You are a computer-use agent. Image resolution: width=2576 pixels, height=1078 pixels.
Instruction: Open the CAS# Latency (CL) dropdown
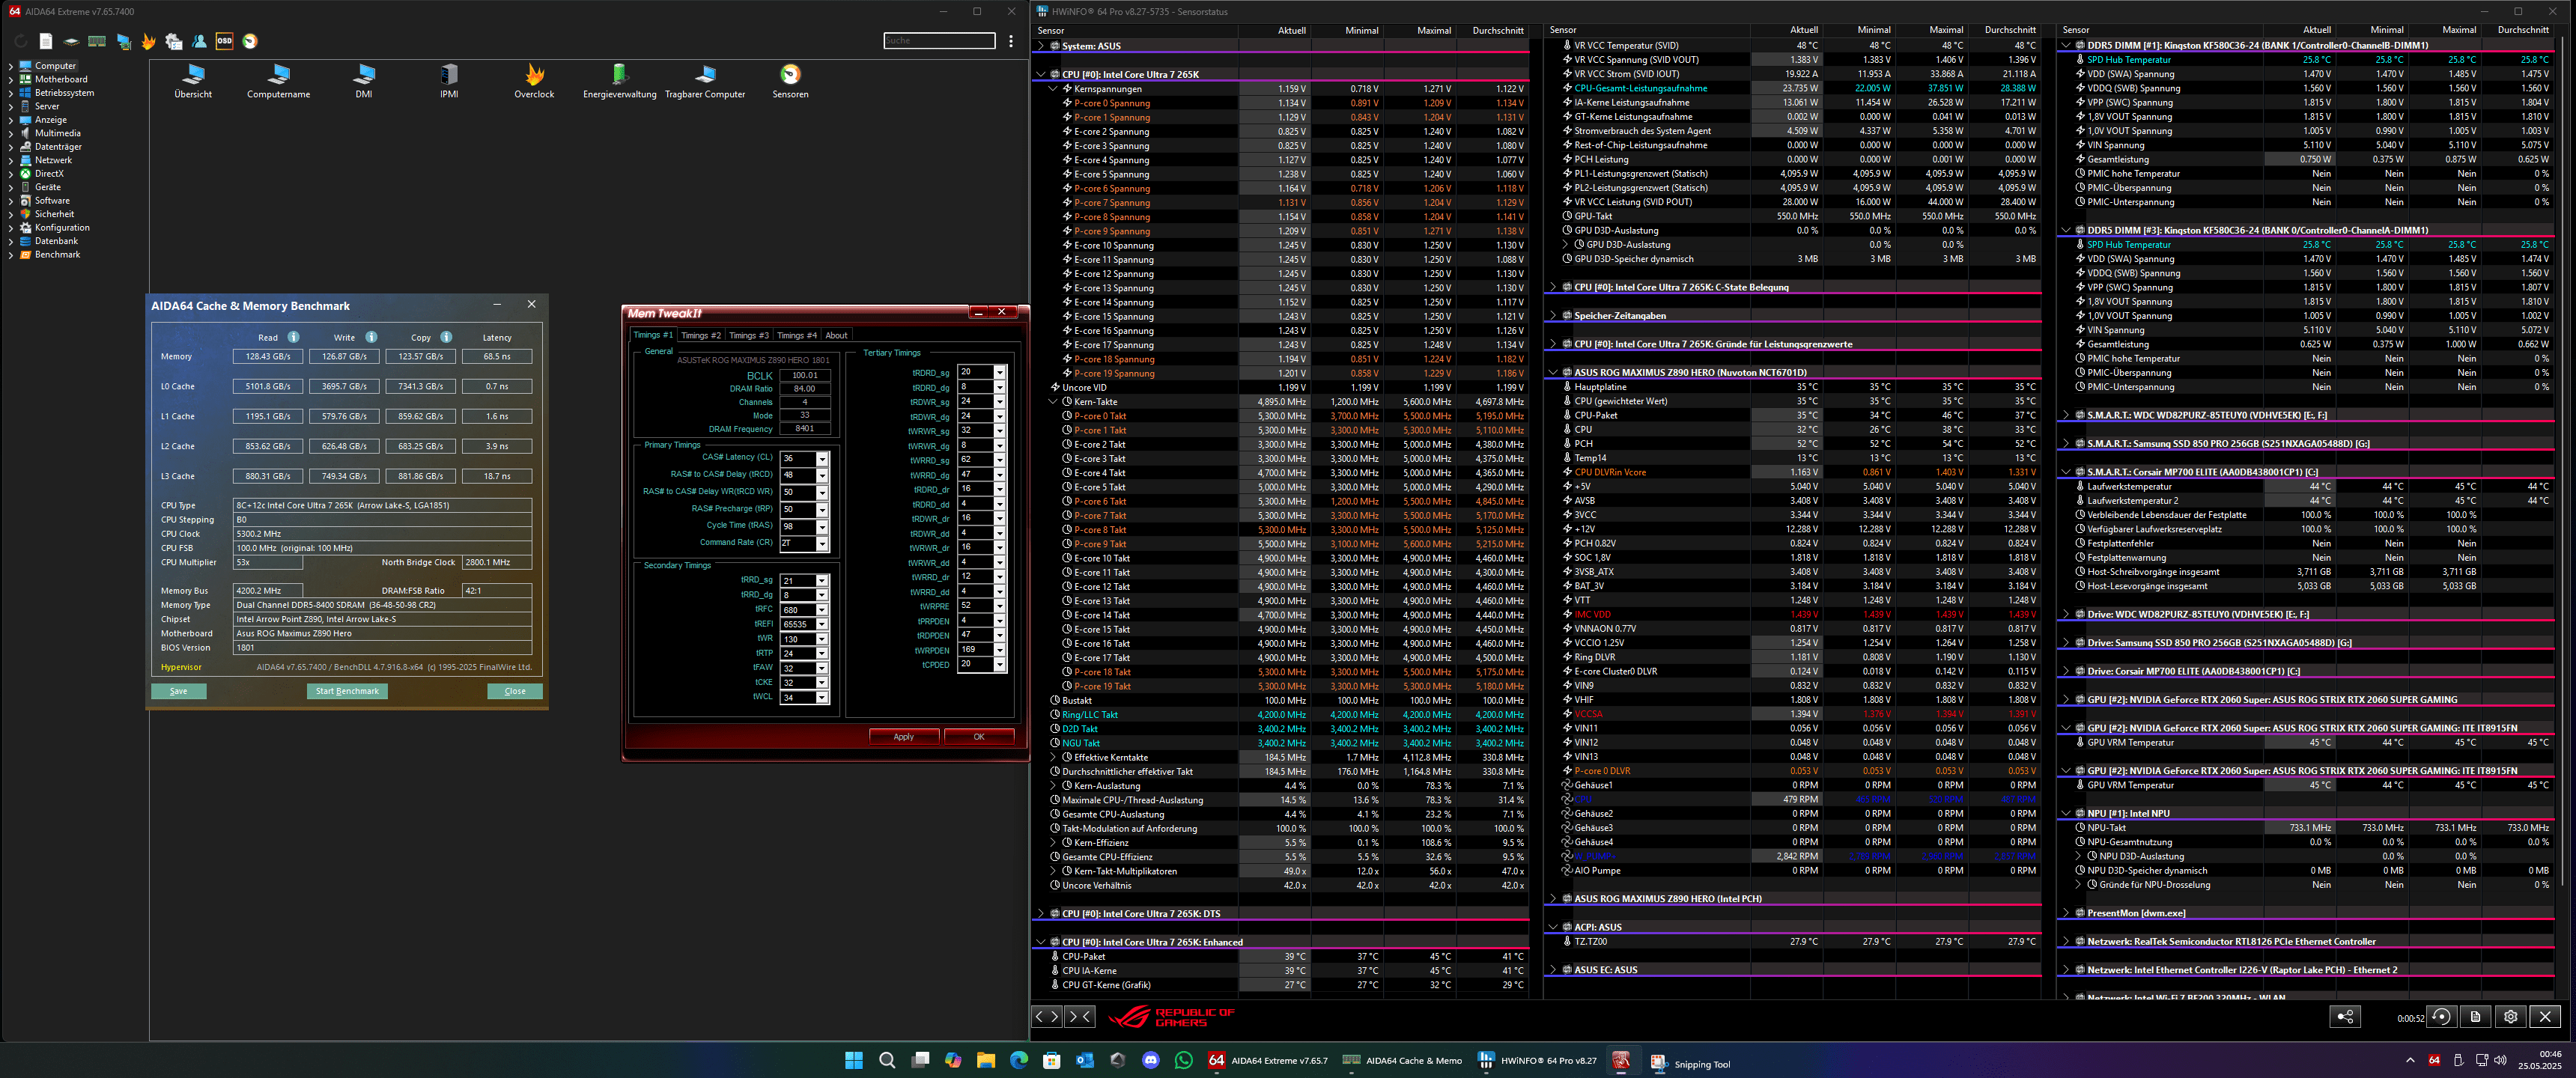click(822, 459)
